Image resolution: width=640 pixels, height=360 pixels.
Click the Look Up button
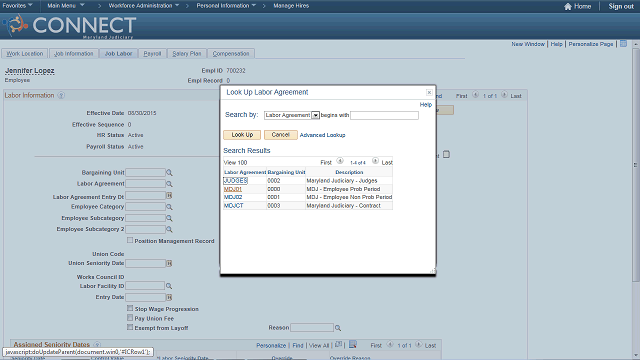[242, 135]
